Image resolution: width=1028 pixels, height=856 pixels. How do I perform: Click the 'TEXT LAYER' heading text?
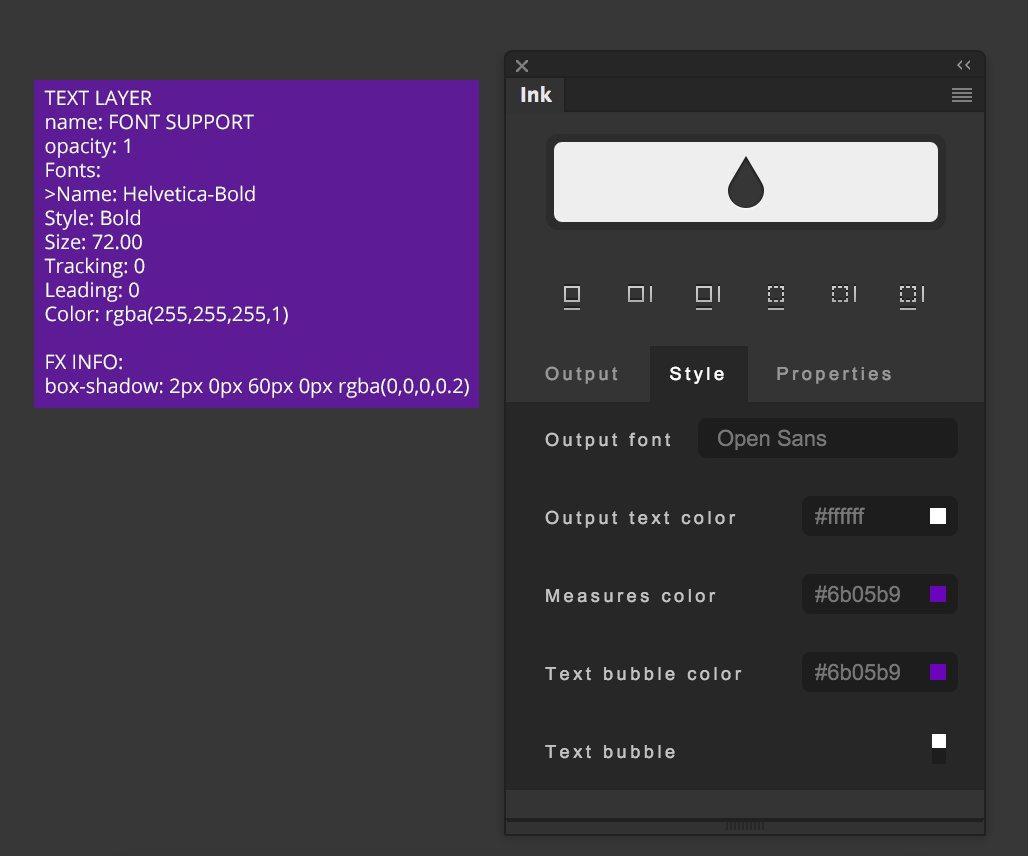[x=98, y=98]
